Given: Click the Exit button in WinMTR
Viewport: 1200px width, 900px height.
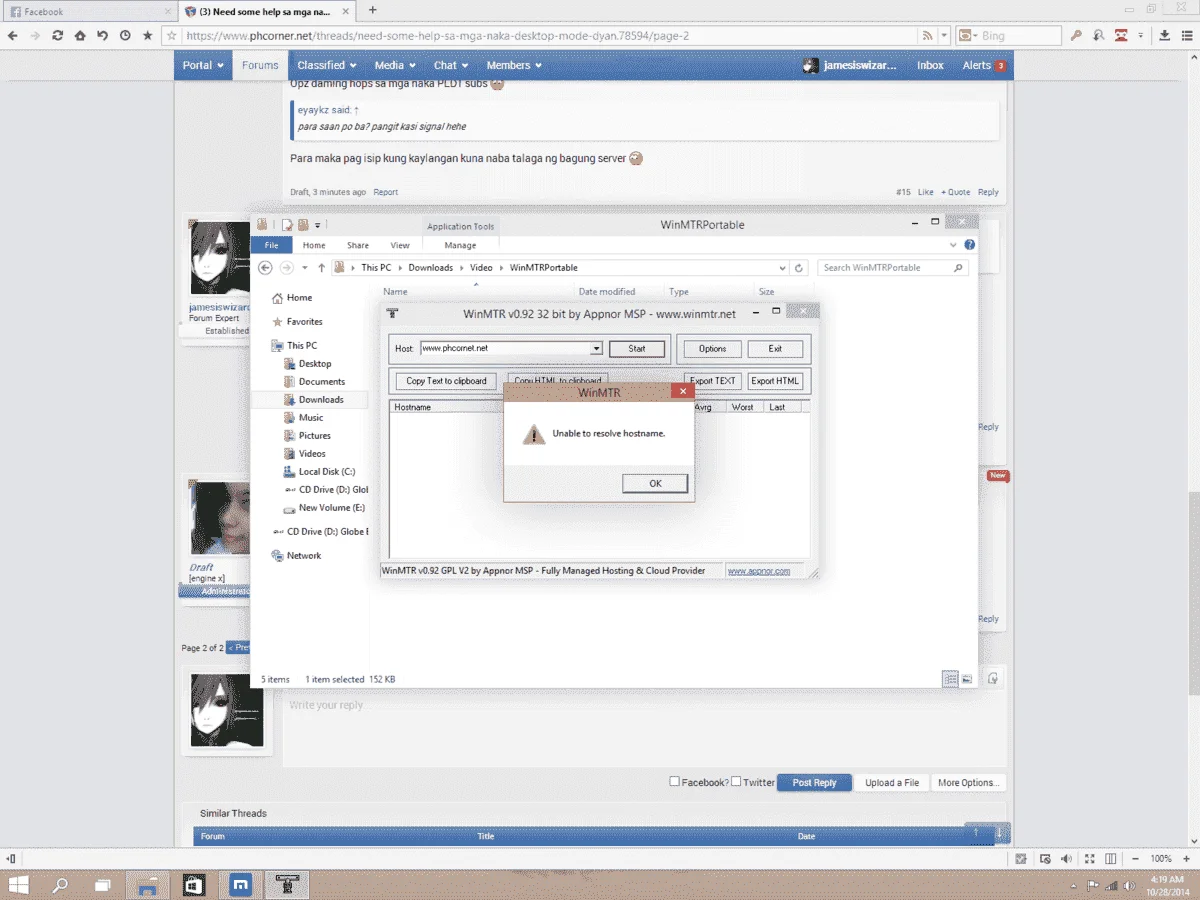Looking at the screenshot, I should coord(775,349).
